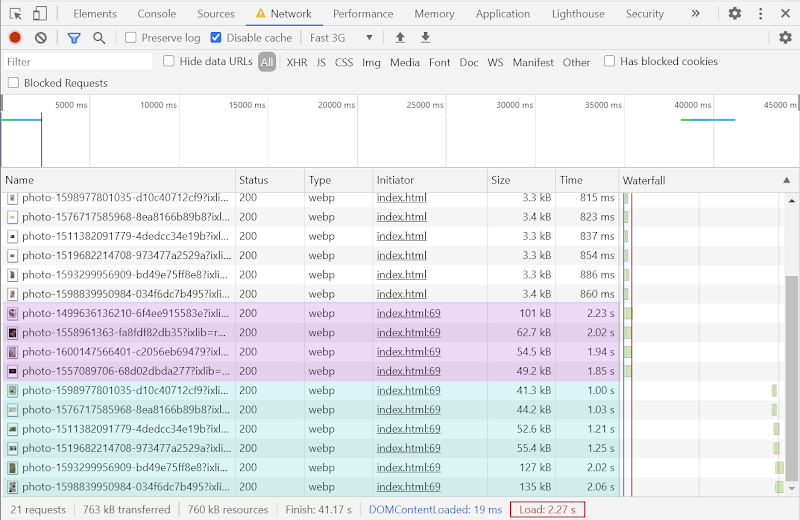800x520 pixels.
Task: Click the Filter text input field
Action: tap(78, 62)
